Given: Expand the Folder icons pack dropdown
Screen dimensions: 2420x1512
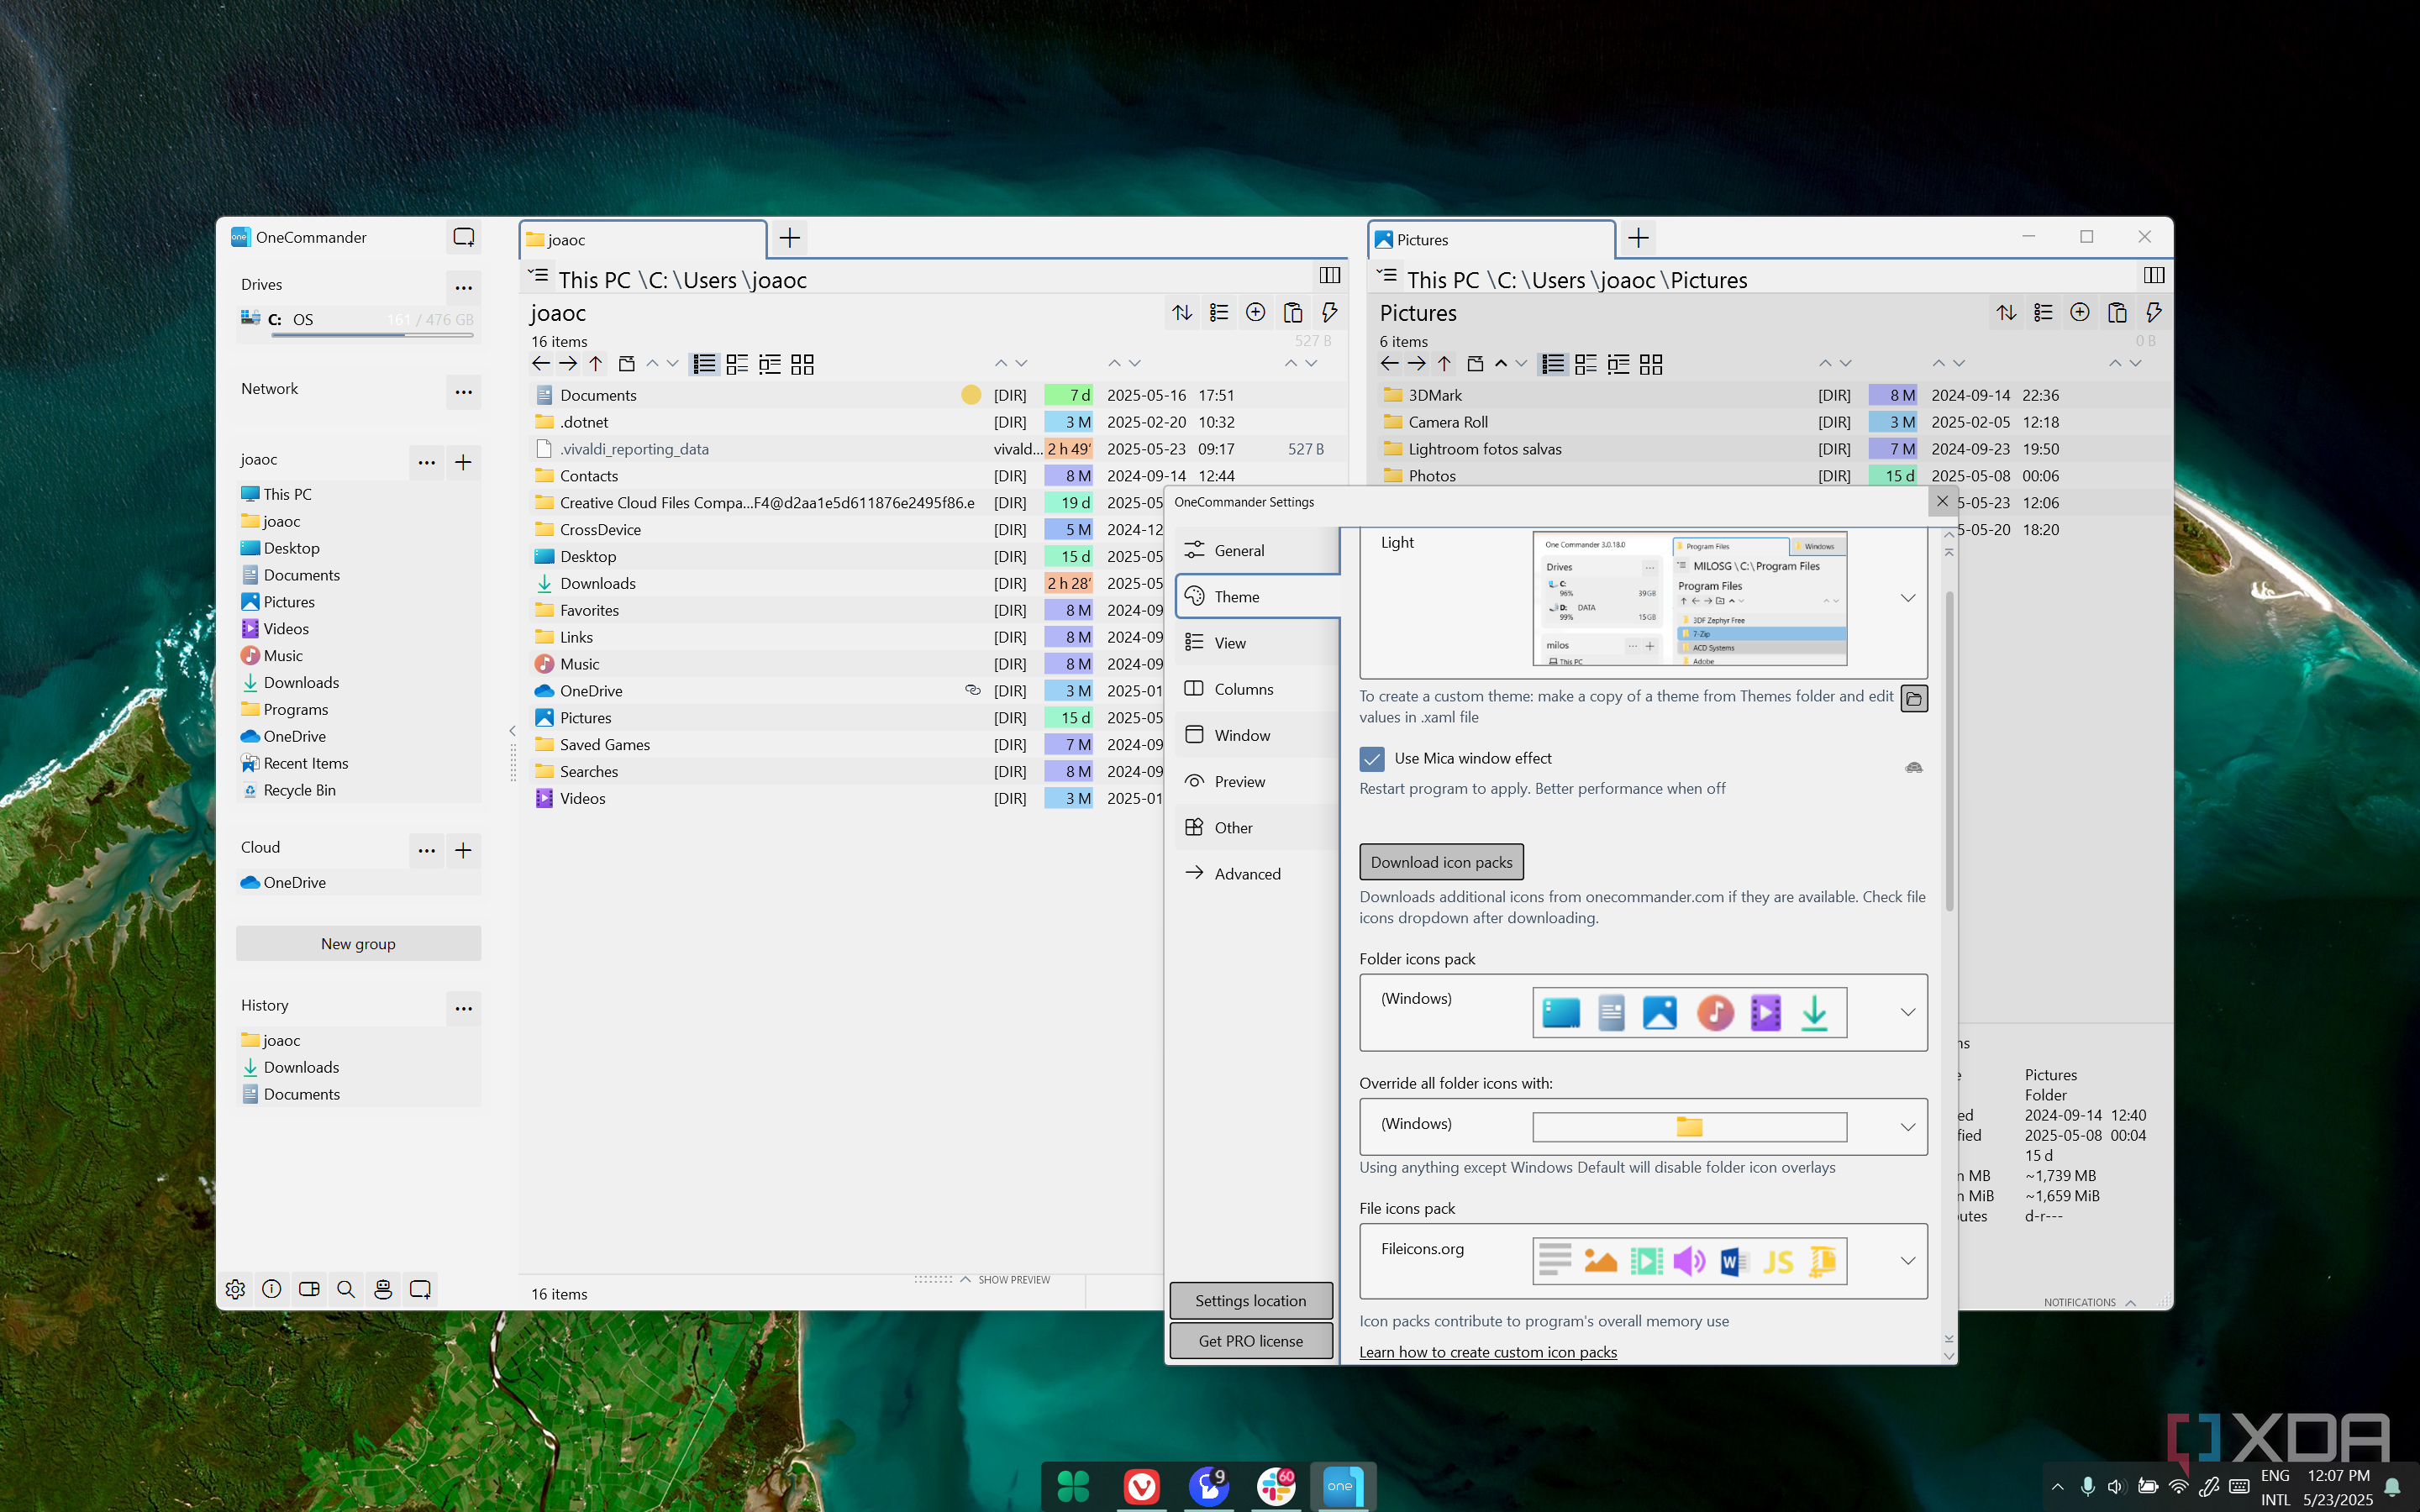Looking at the screenshot, I should (x=1907, y=1012).
